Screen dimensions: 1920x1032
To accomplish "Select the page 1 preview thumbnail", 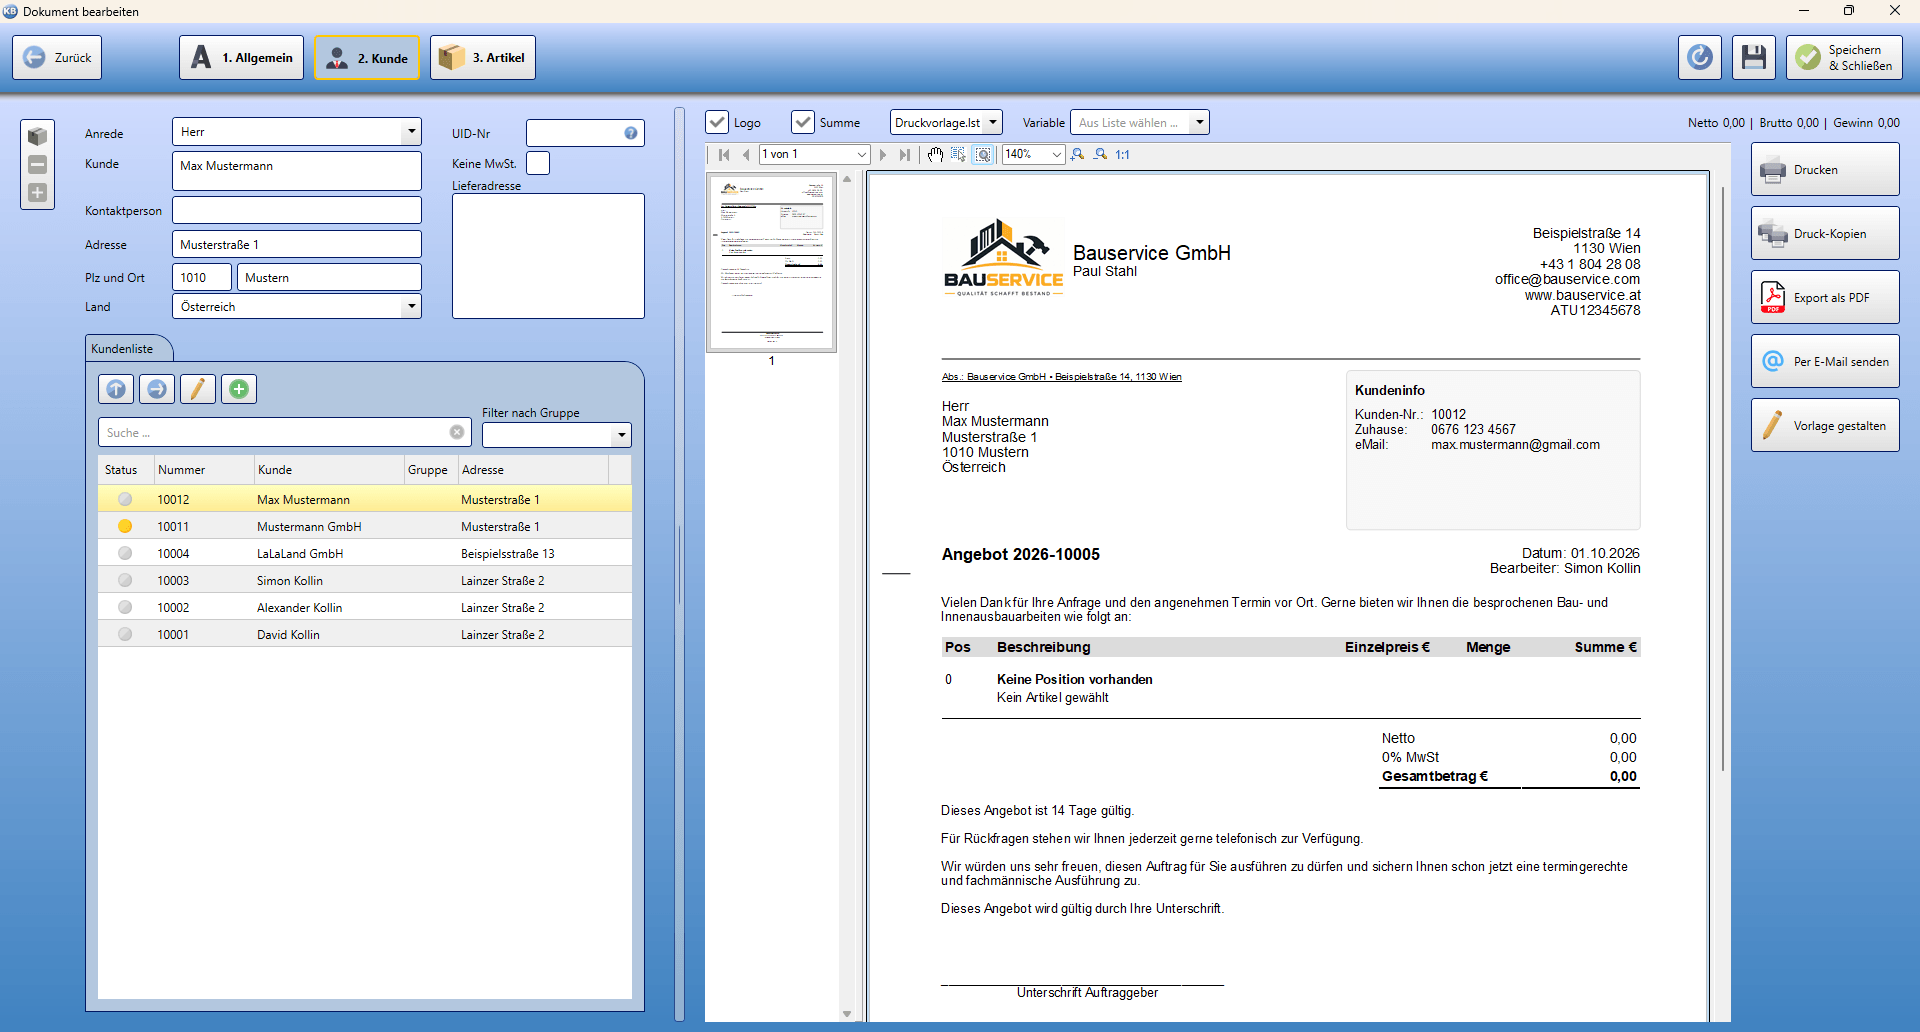I will point(771,263).
